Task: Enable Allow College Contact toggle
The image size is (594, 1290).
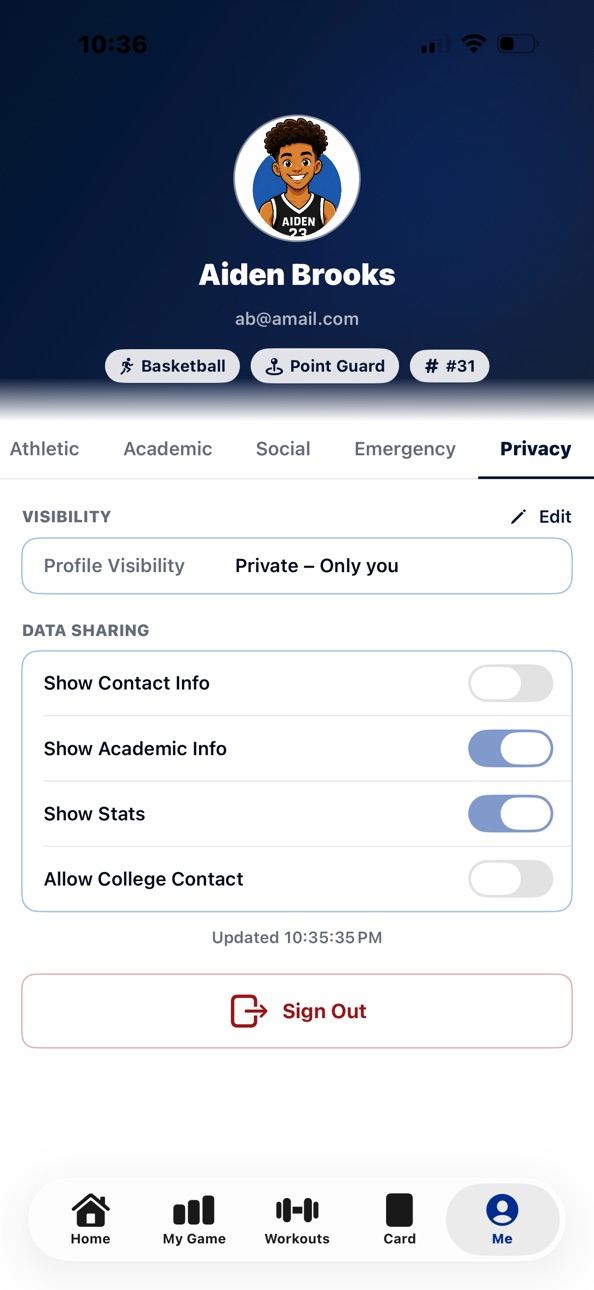Action: click(x=510, y=879)
